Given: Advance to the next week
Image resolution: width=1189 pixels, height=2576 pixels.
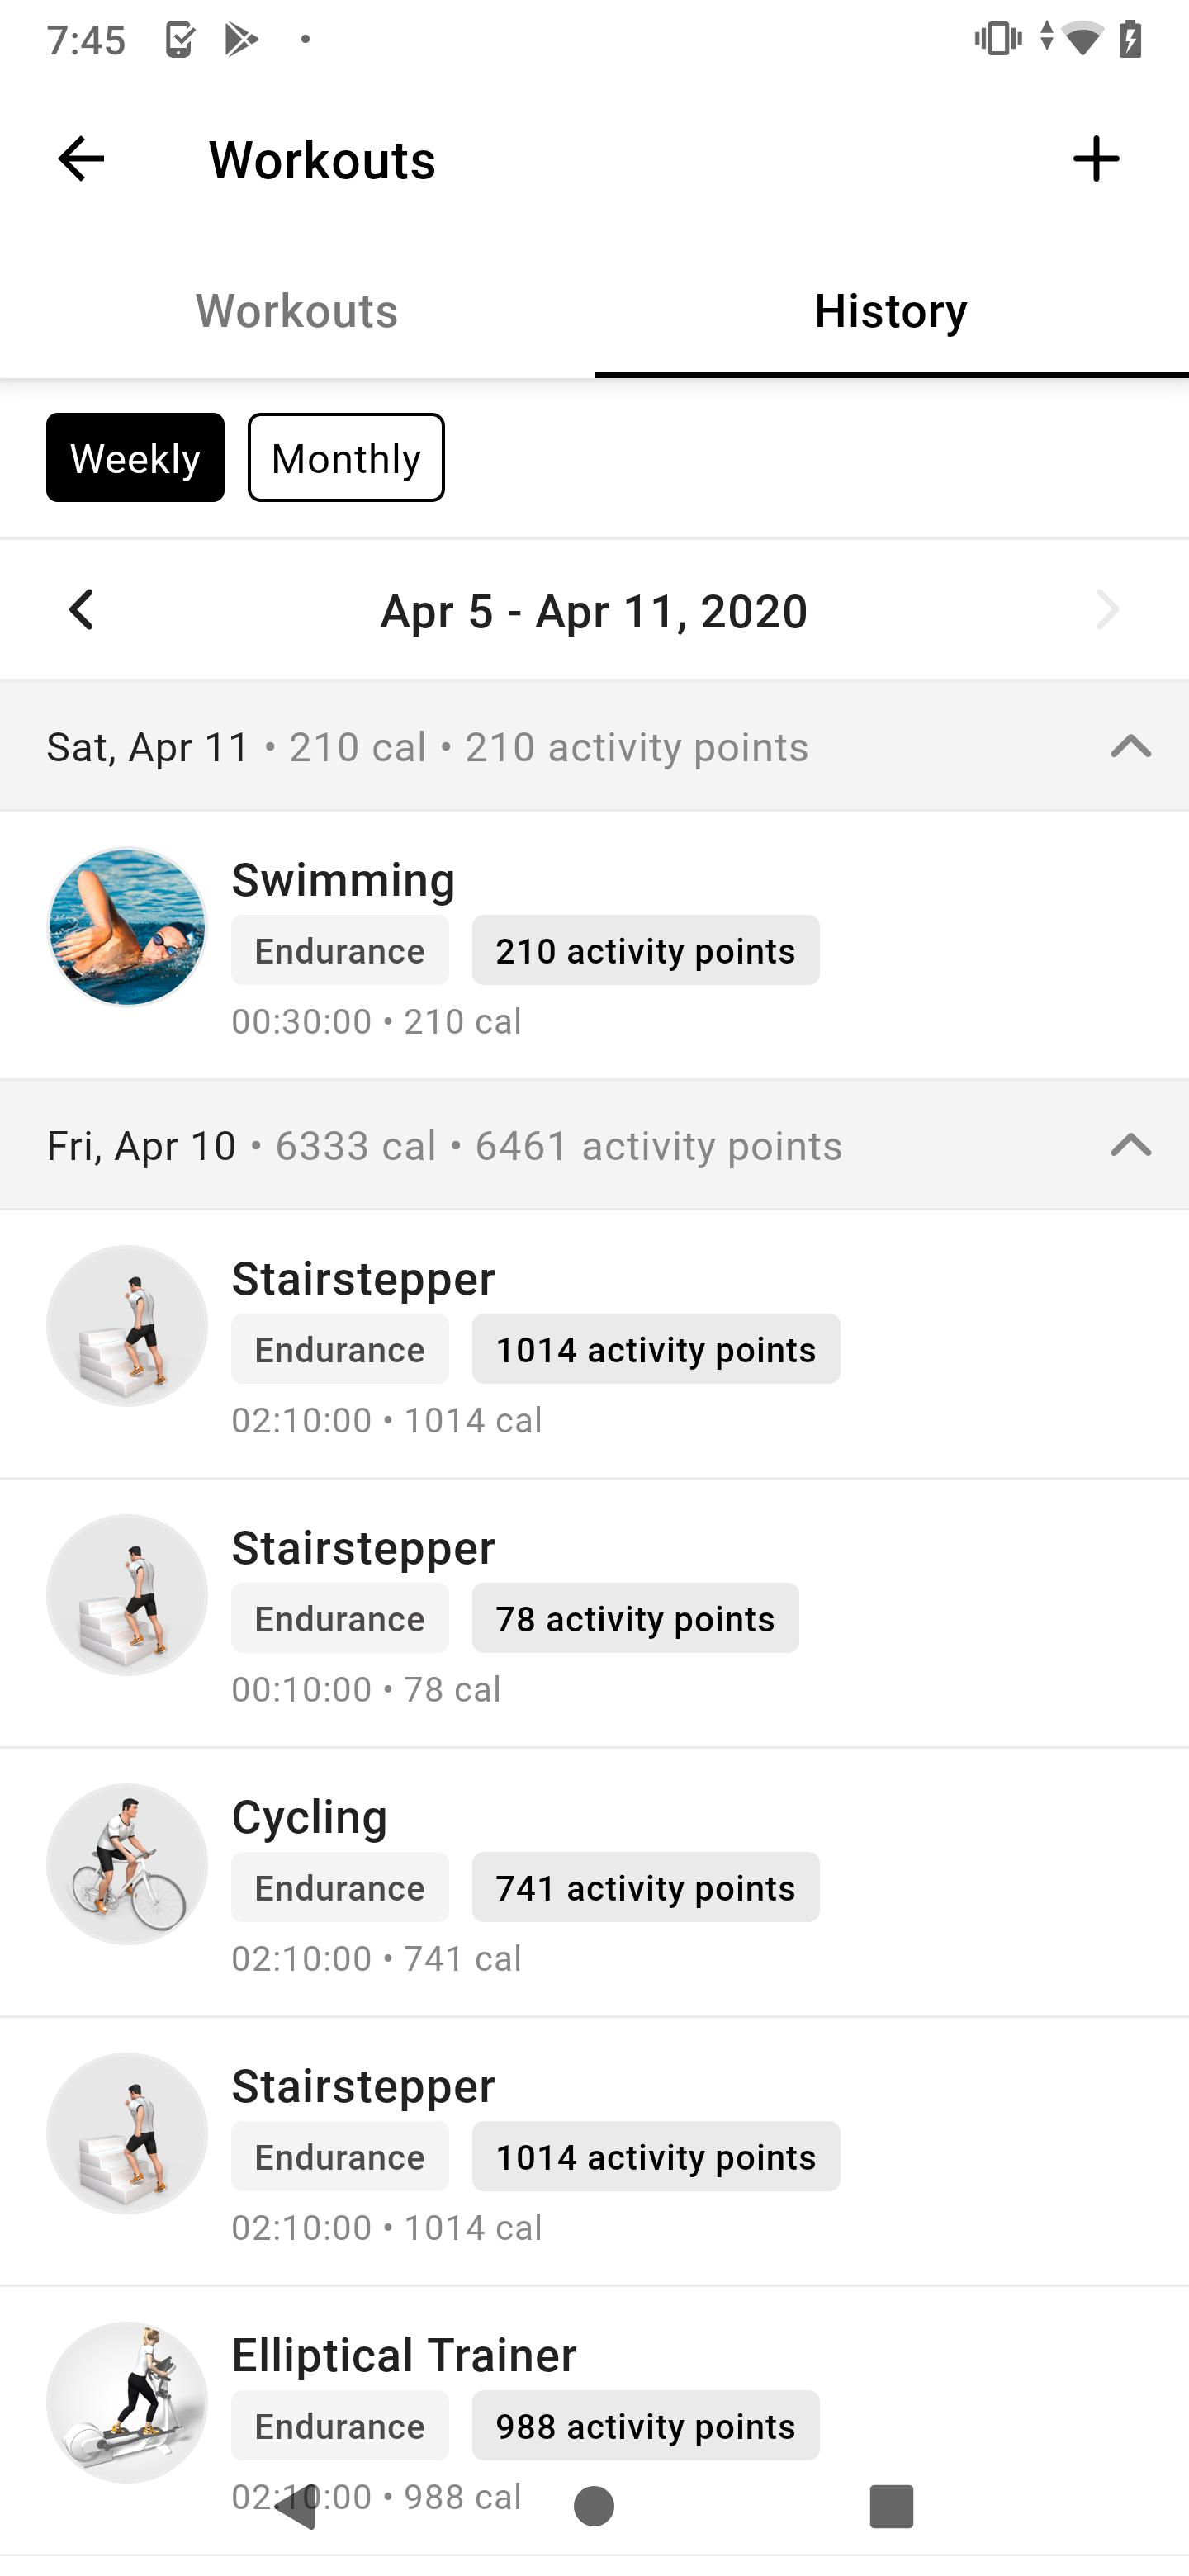Looking at the screenshot, I should [1107, 609].
